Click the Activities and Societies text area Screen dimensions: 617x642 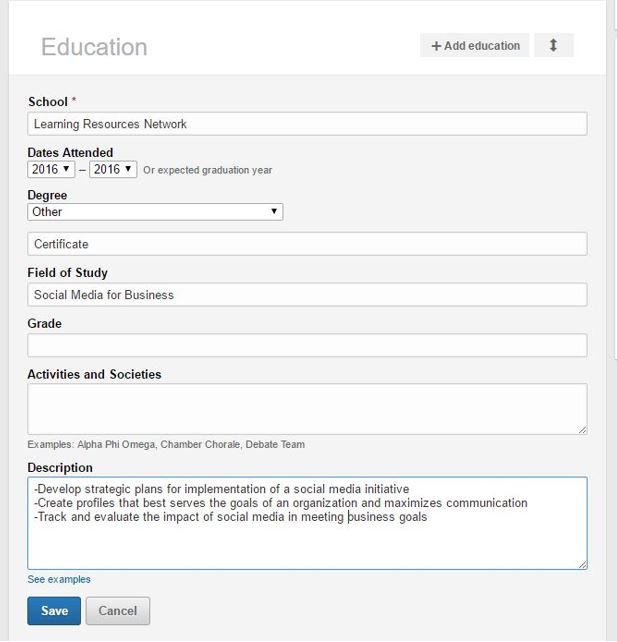(307, 408)
